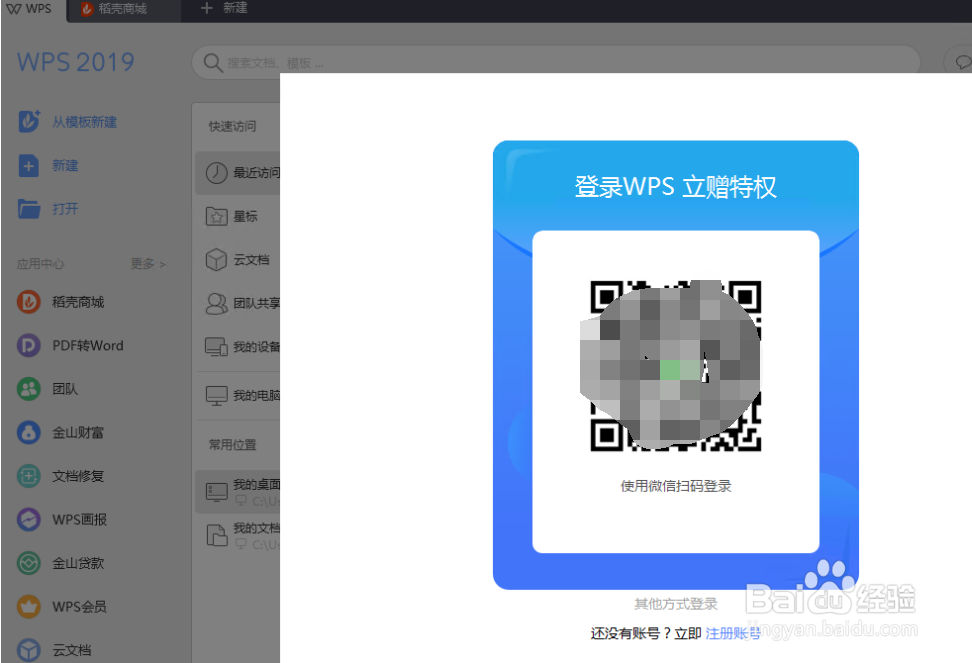This screenshot has height=663, width=972.
Task: Launch the 文档修复 icon
Action: pos(29,476)
